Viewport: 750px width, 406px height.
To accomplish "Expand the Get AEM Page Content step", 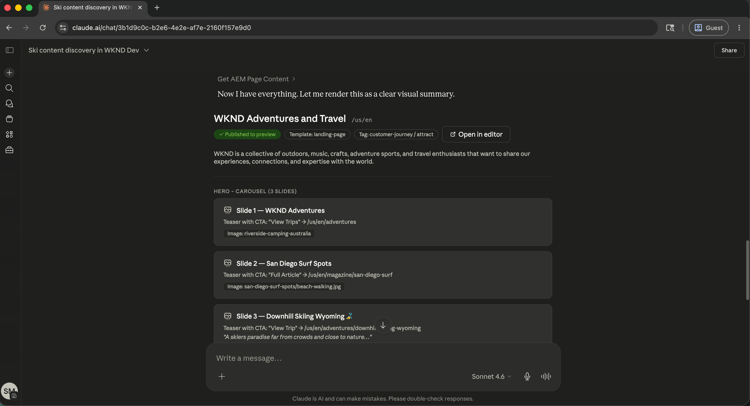I will 256,79.
